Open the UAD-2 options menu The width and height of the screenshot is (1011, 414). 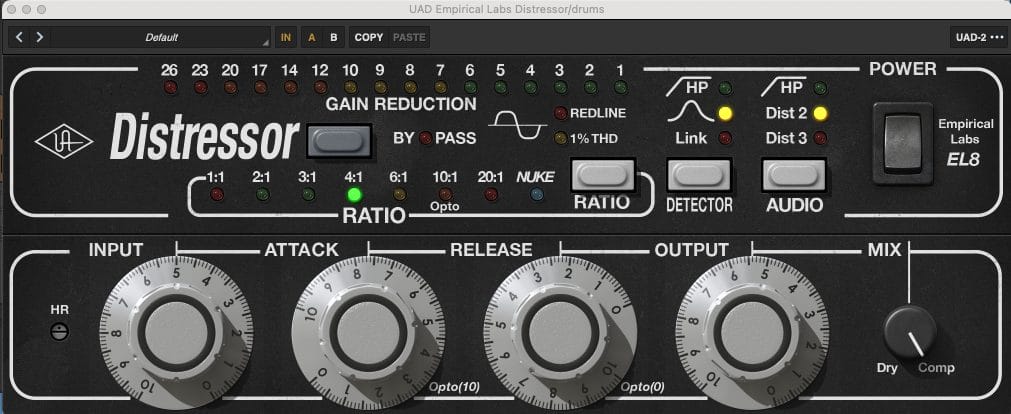978,38
